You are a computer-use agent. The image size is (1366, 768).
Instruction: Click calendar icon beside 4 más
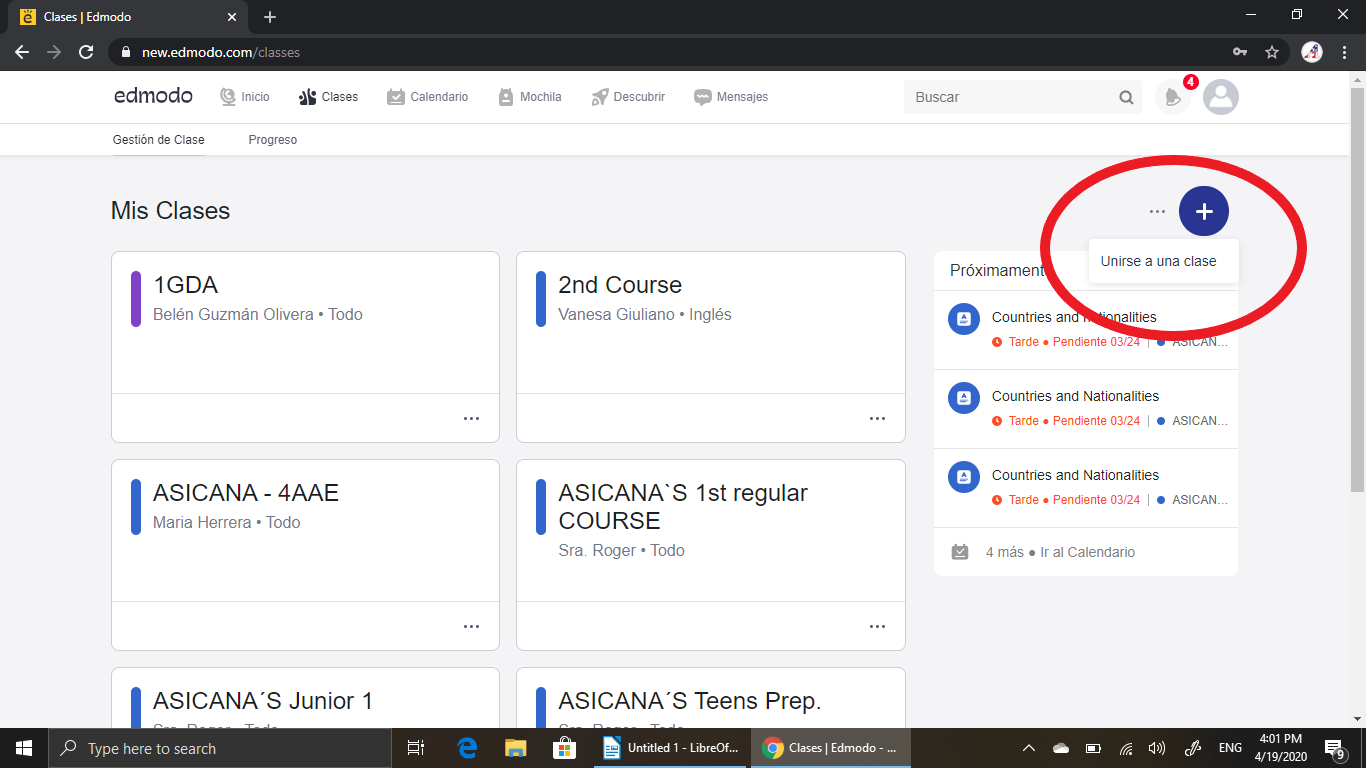pos(960,552)
